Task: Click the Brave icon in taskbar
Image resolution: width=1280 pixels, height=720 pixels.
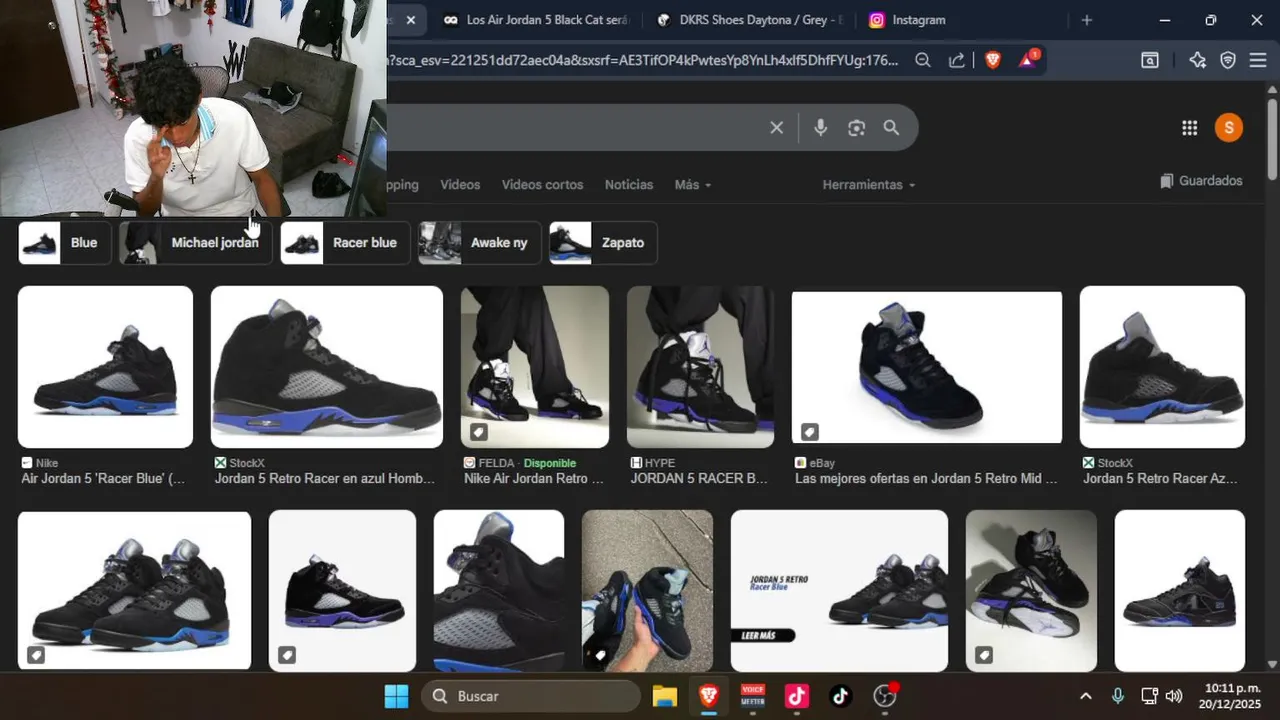Action: coord(709,696)
